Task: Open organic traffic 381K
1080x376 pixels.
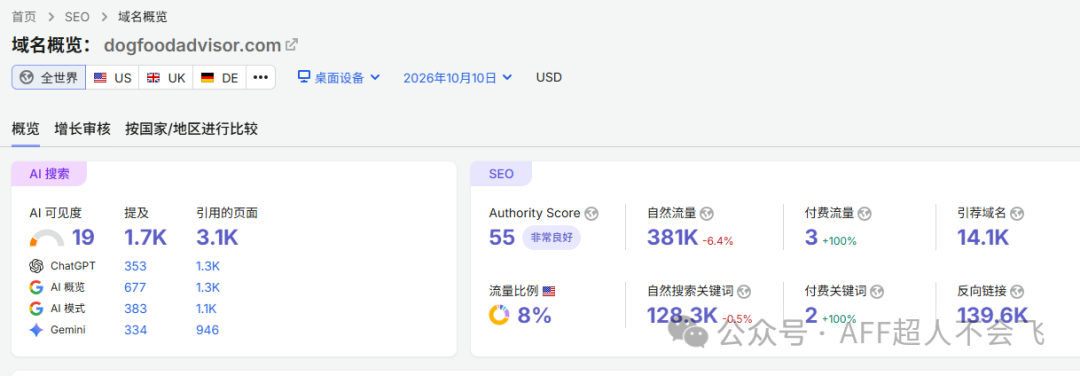Action: 673,238
